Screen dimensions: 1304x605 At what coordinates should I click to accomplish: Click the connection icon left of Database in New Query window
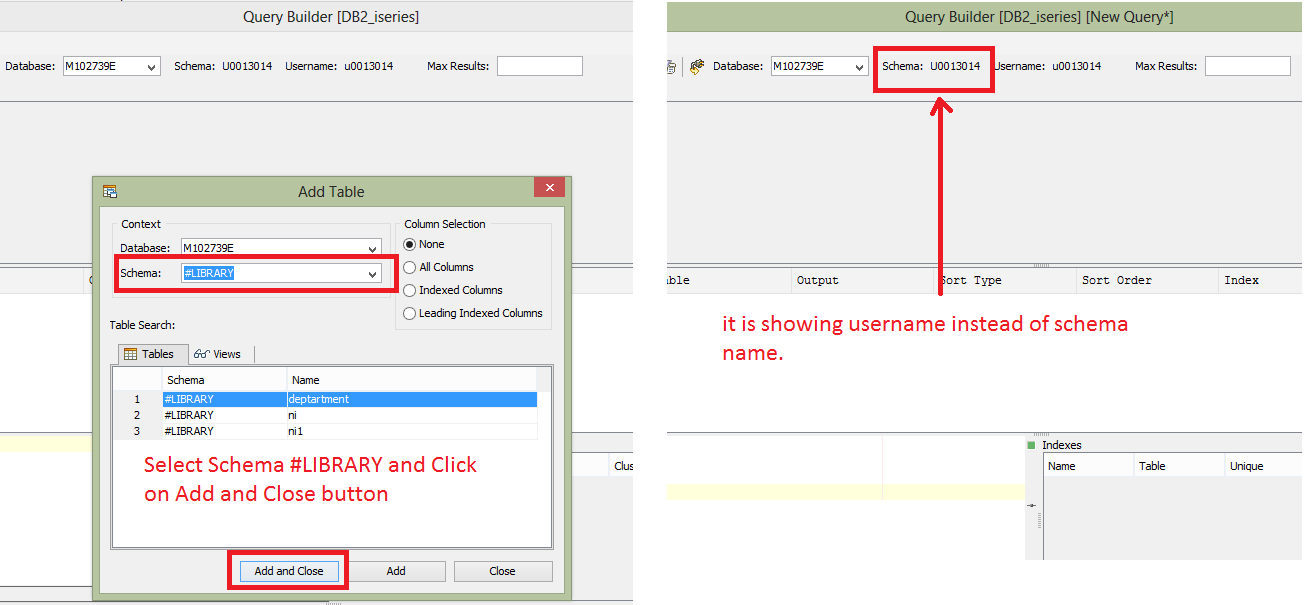697,66
